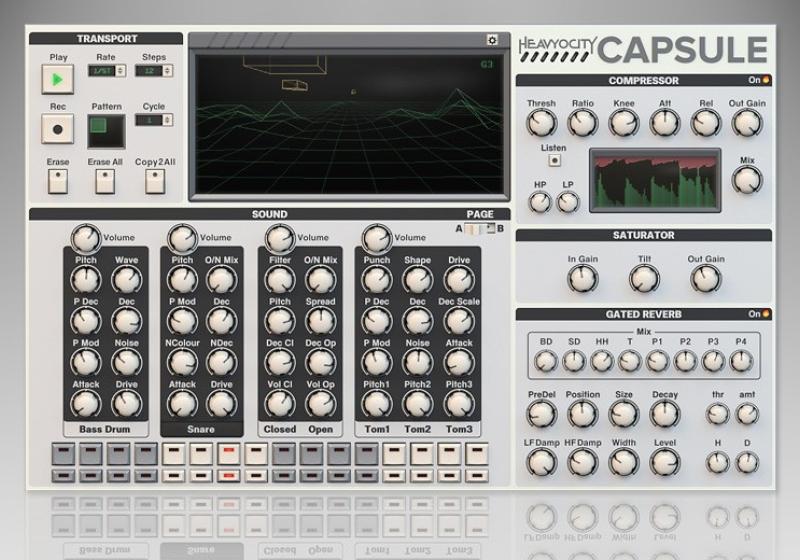Viewport: 800px width, 560px height.
Task: Enable the compressor Listen button
Action: pyautogui.click(x=553, y=161)
